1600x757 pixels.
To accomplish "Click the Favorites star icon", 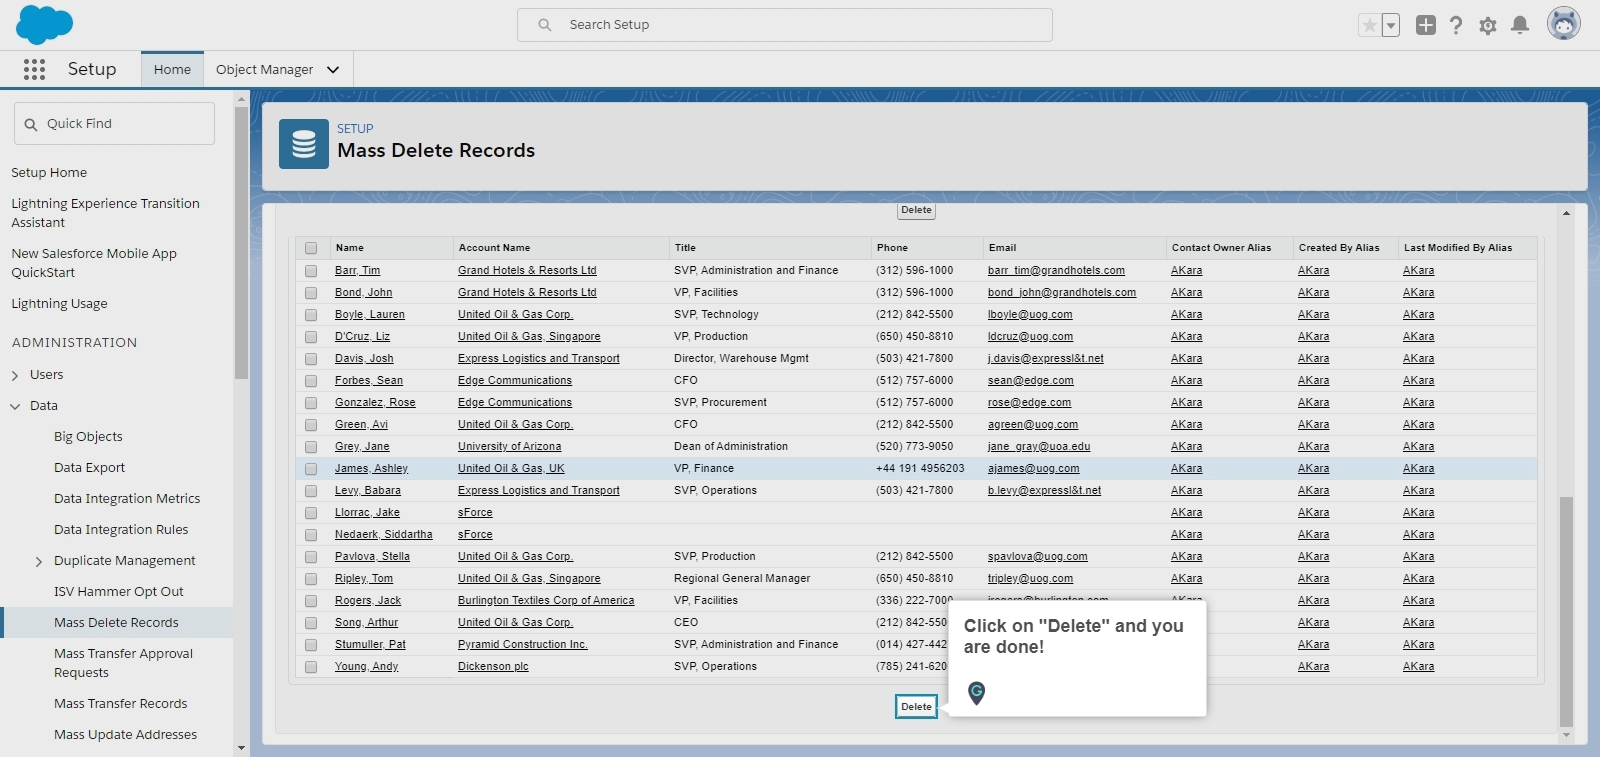I will [x=1369, y=25].
